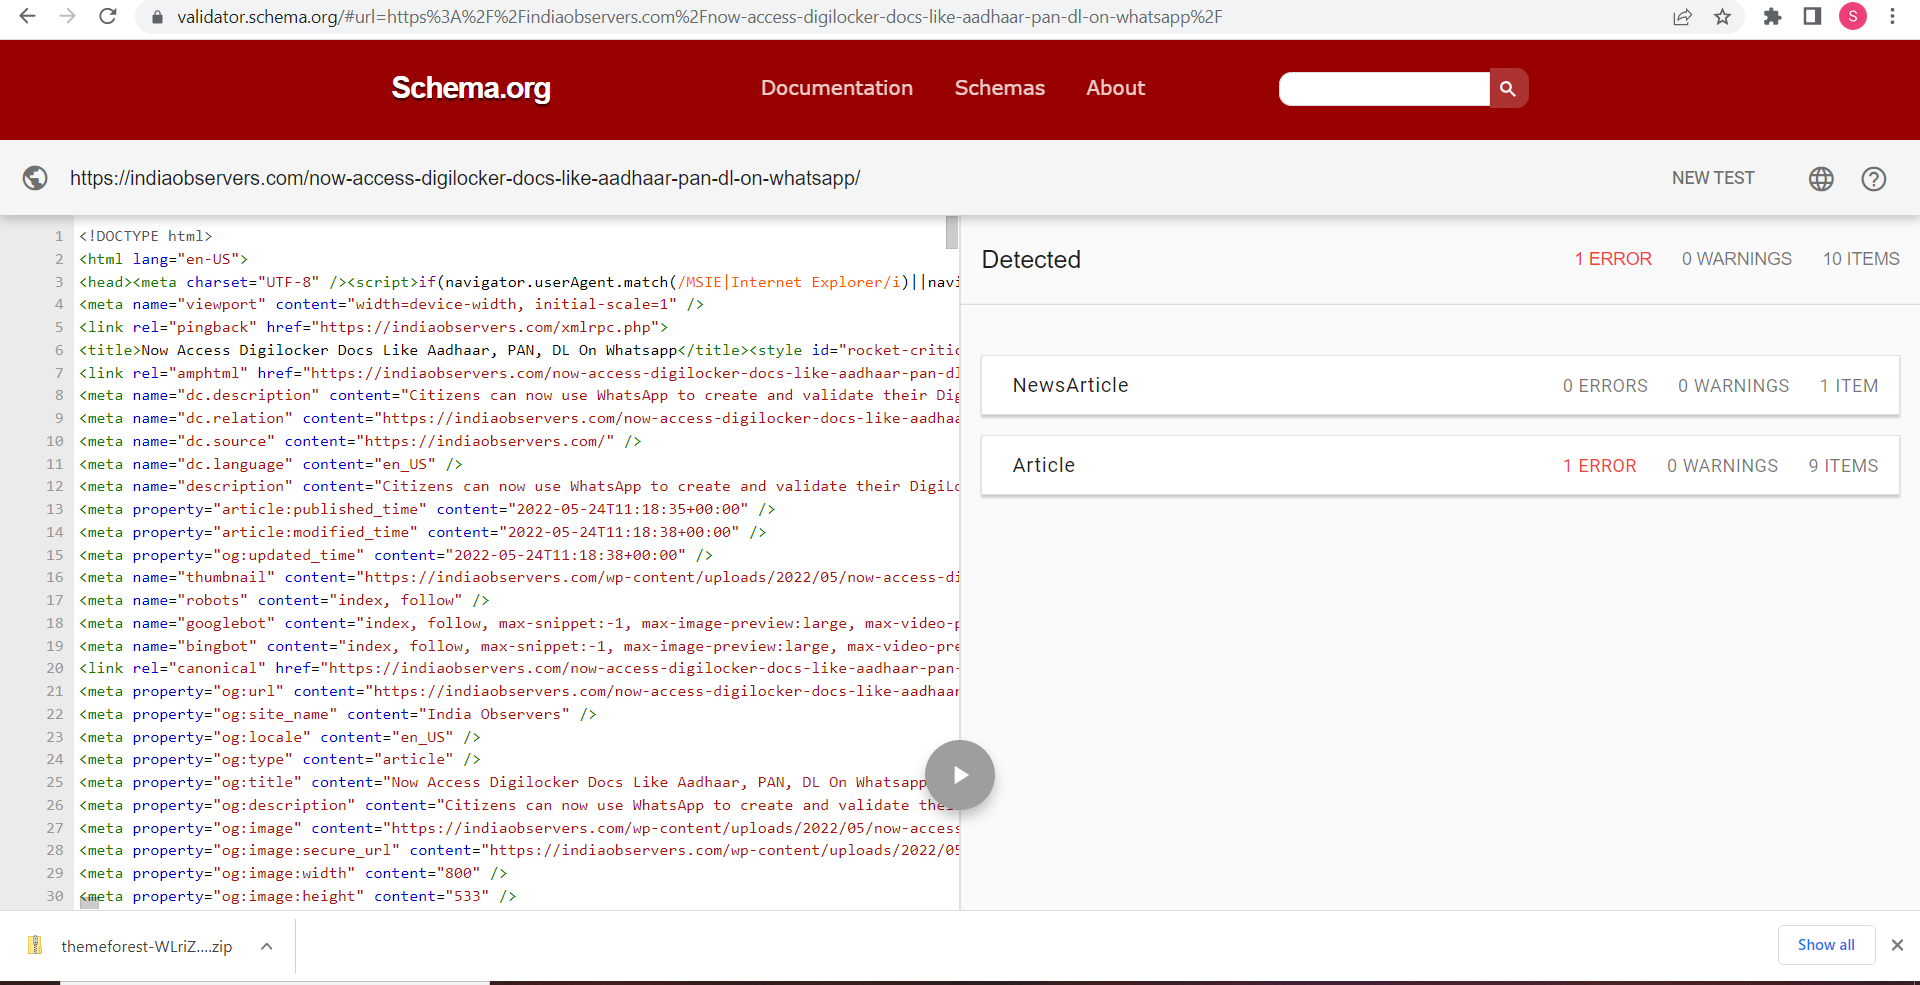
Task: Open the help question mark icon
Action: [x=1873, y=179]
